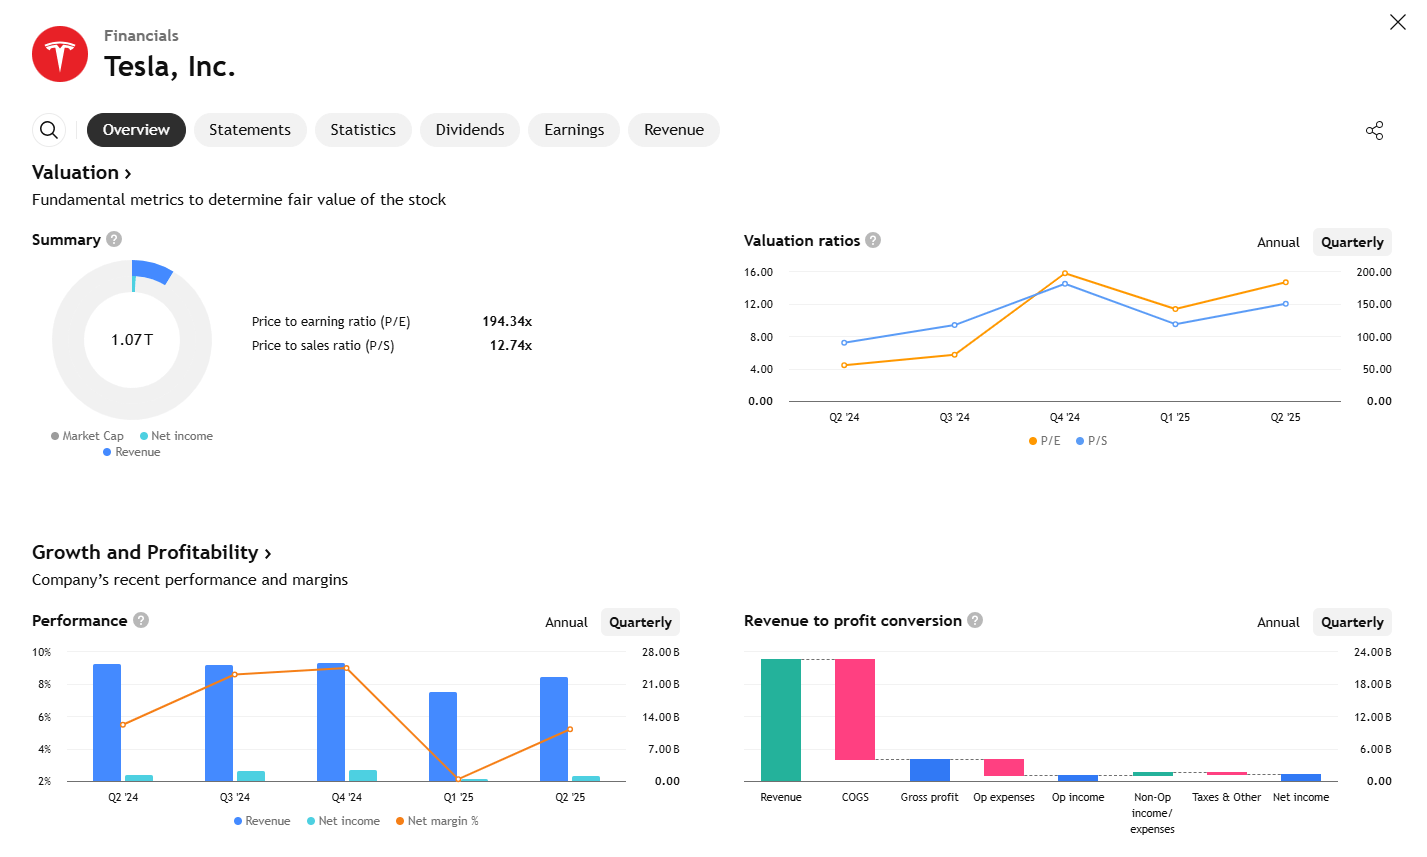Toggle Market Cap legend in Summary
The image size is (1427, 857).
87,436
